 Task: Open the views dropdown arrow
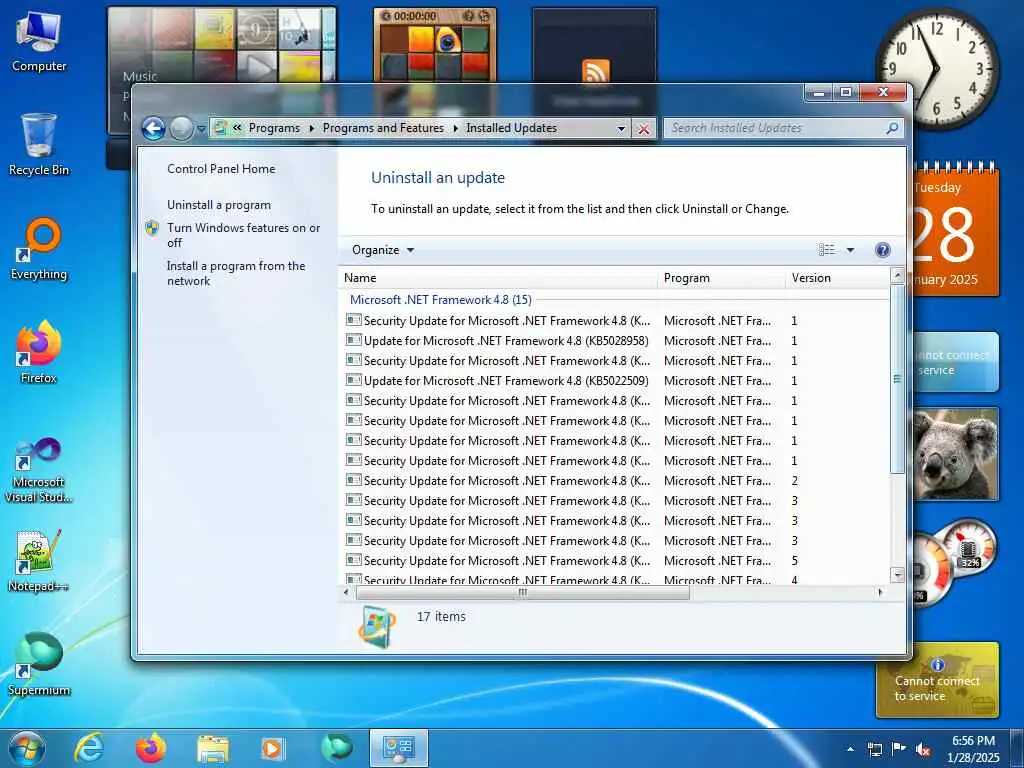click(x=850, y=250)
